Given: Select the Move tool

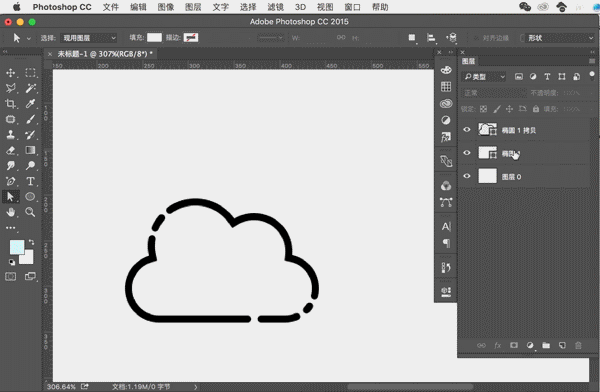Looking at the screenshot, I should pyautogui.click(x=11, y=72).
